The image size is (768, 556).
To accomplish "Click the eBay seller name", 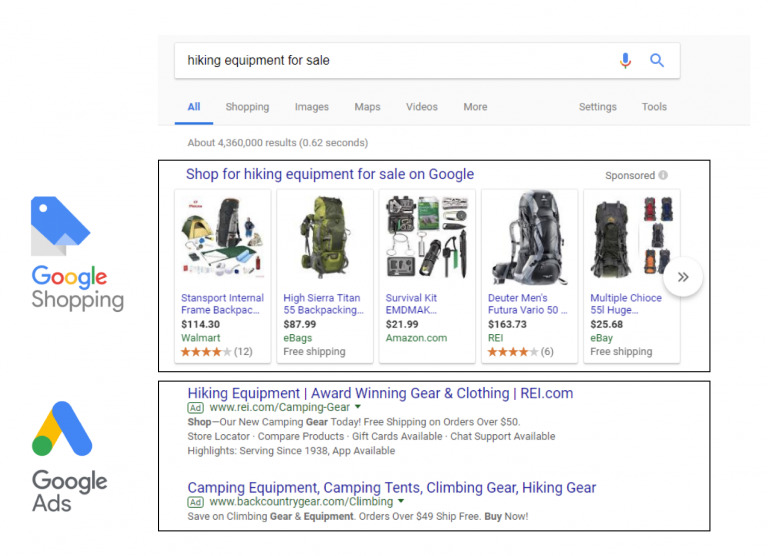I will tap(601, 338).
